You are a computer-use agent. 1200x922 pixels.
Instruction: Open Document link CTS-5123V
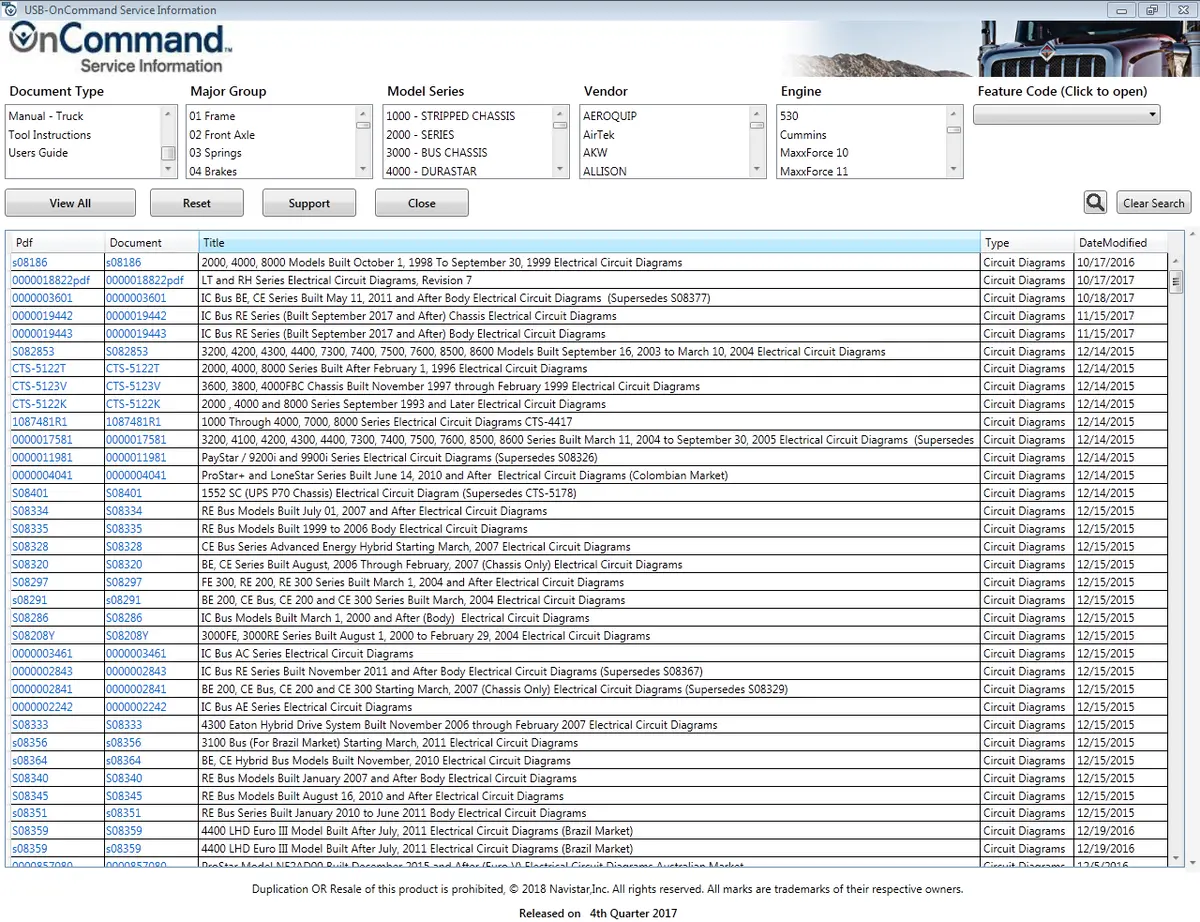[133, 387]
